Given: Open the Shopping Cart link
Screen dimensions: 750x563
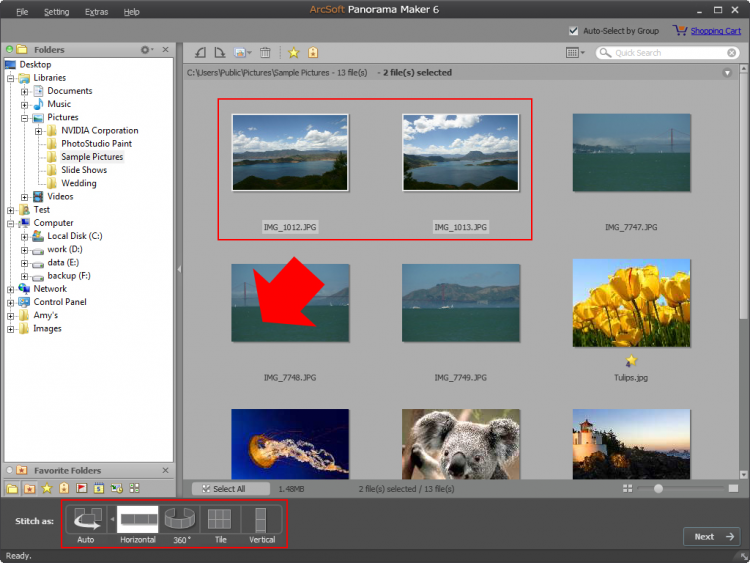Looking at the screenshot, I should tap(716, 31).
